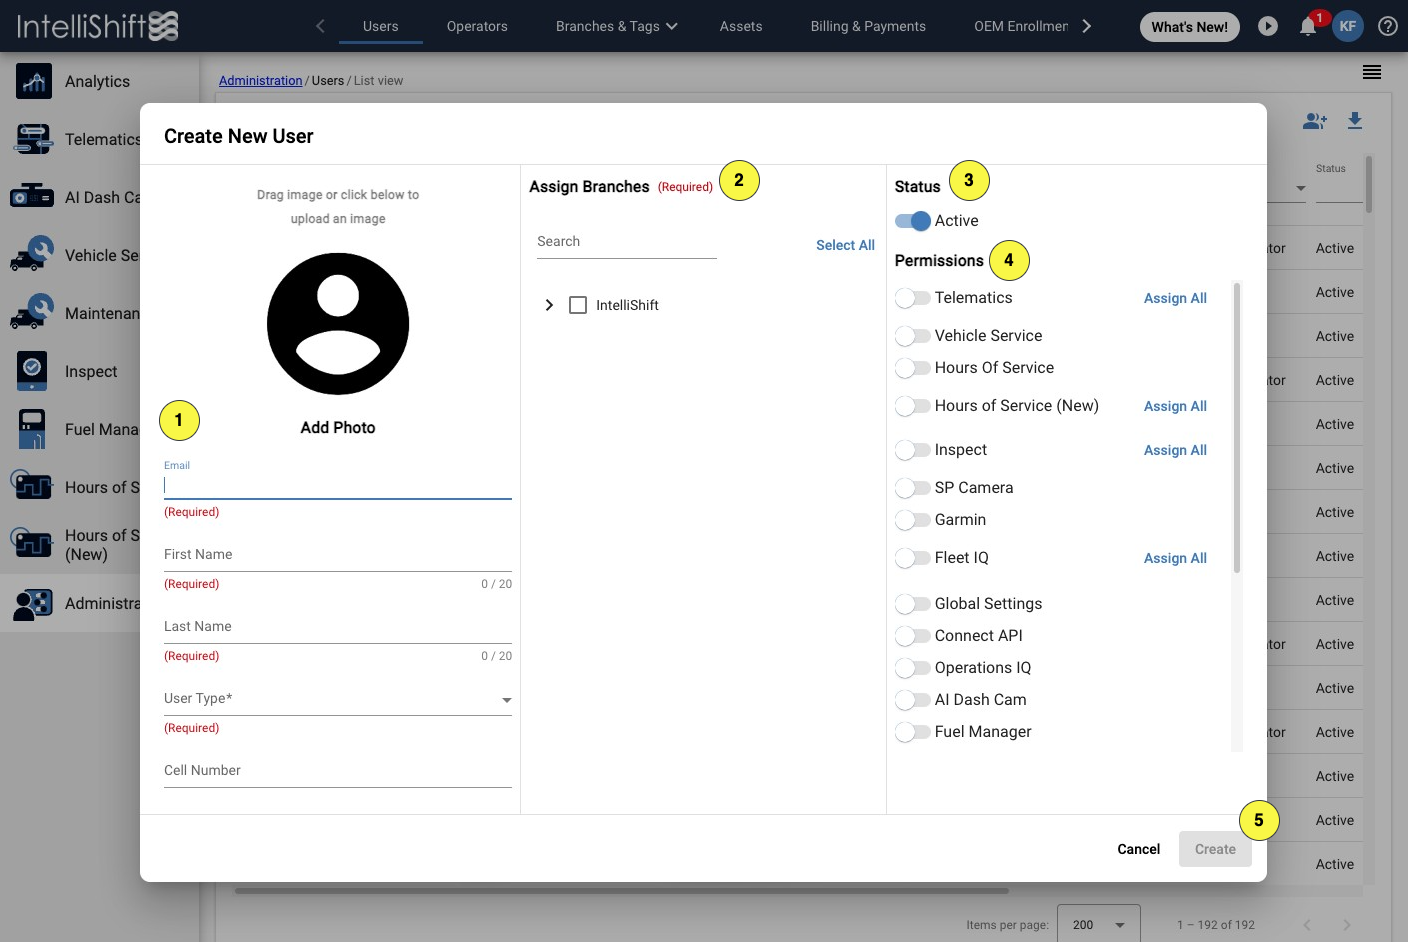Click Cancel in the dialog
Viewport: 1408px width, 942px height.
1139,849
